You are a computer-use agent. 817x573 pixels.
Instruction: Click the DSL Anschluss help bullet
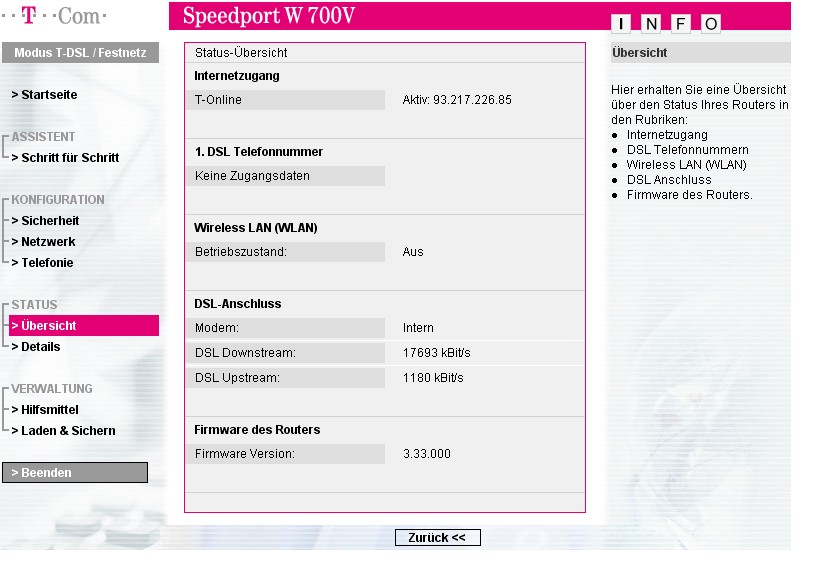pyautogui.click(x=669, y=180)
